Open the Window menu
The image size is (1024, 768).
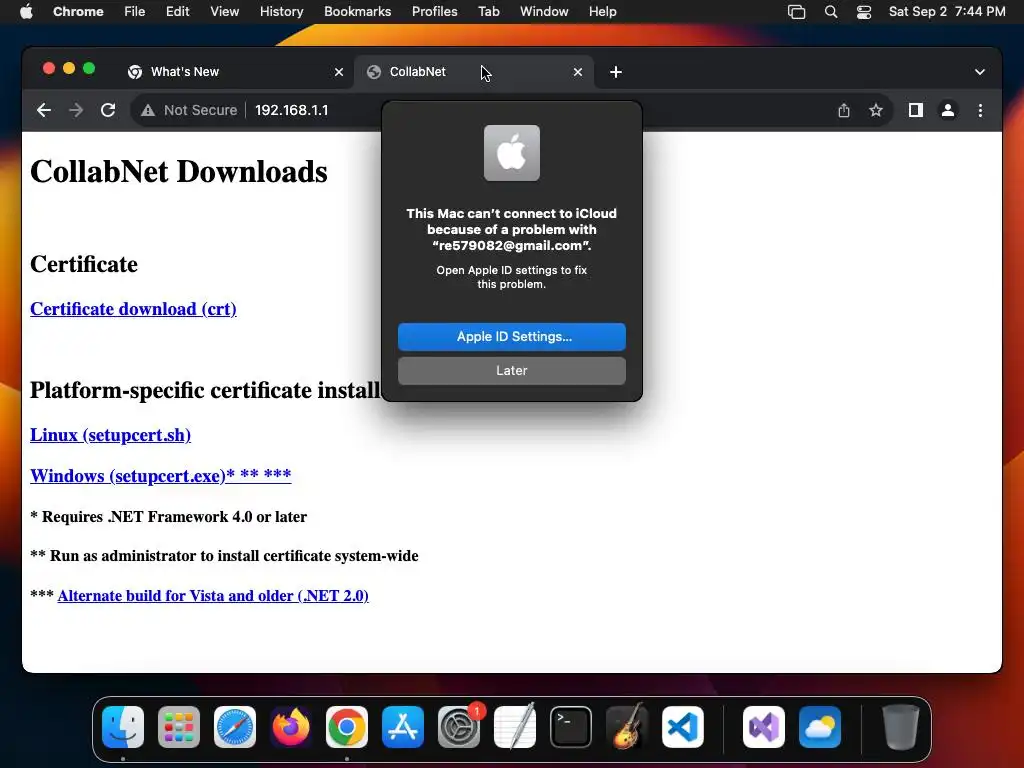(544, 11)
